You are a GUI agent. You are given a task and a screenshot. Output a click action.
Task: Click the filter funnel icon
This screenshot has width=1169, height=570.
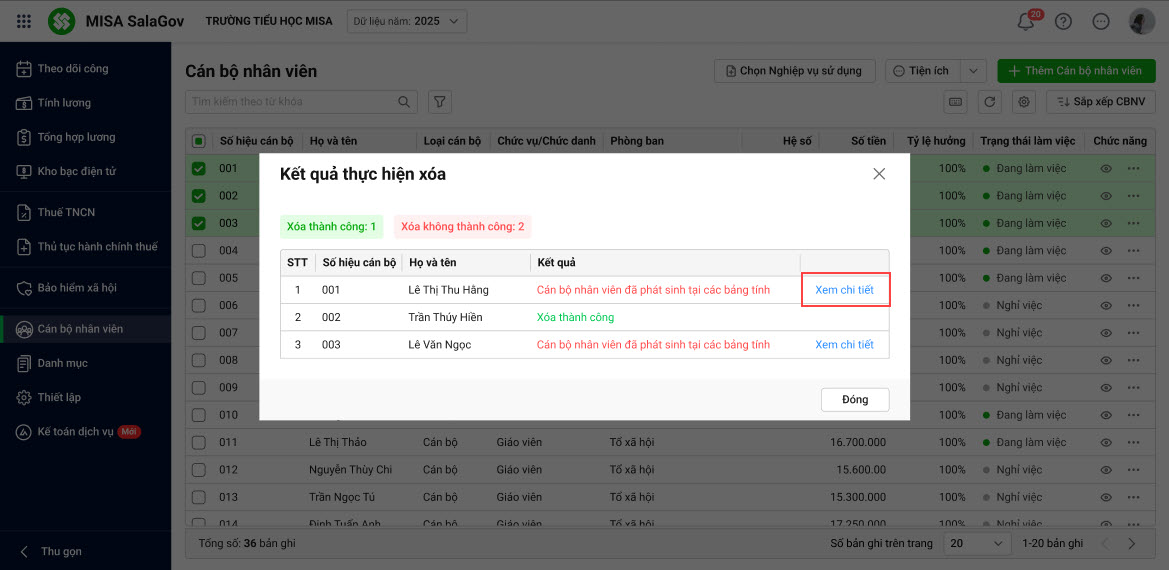(x=440, y=101)
